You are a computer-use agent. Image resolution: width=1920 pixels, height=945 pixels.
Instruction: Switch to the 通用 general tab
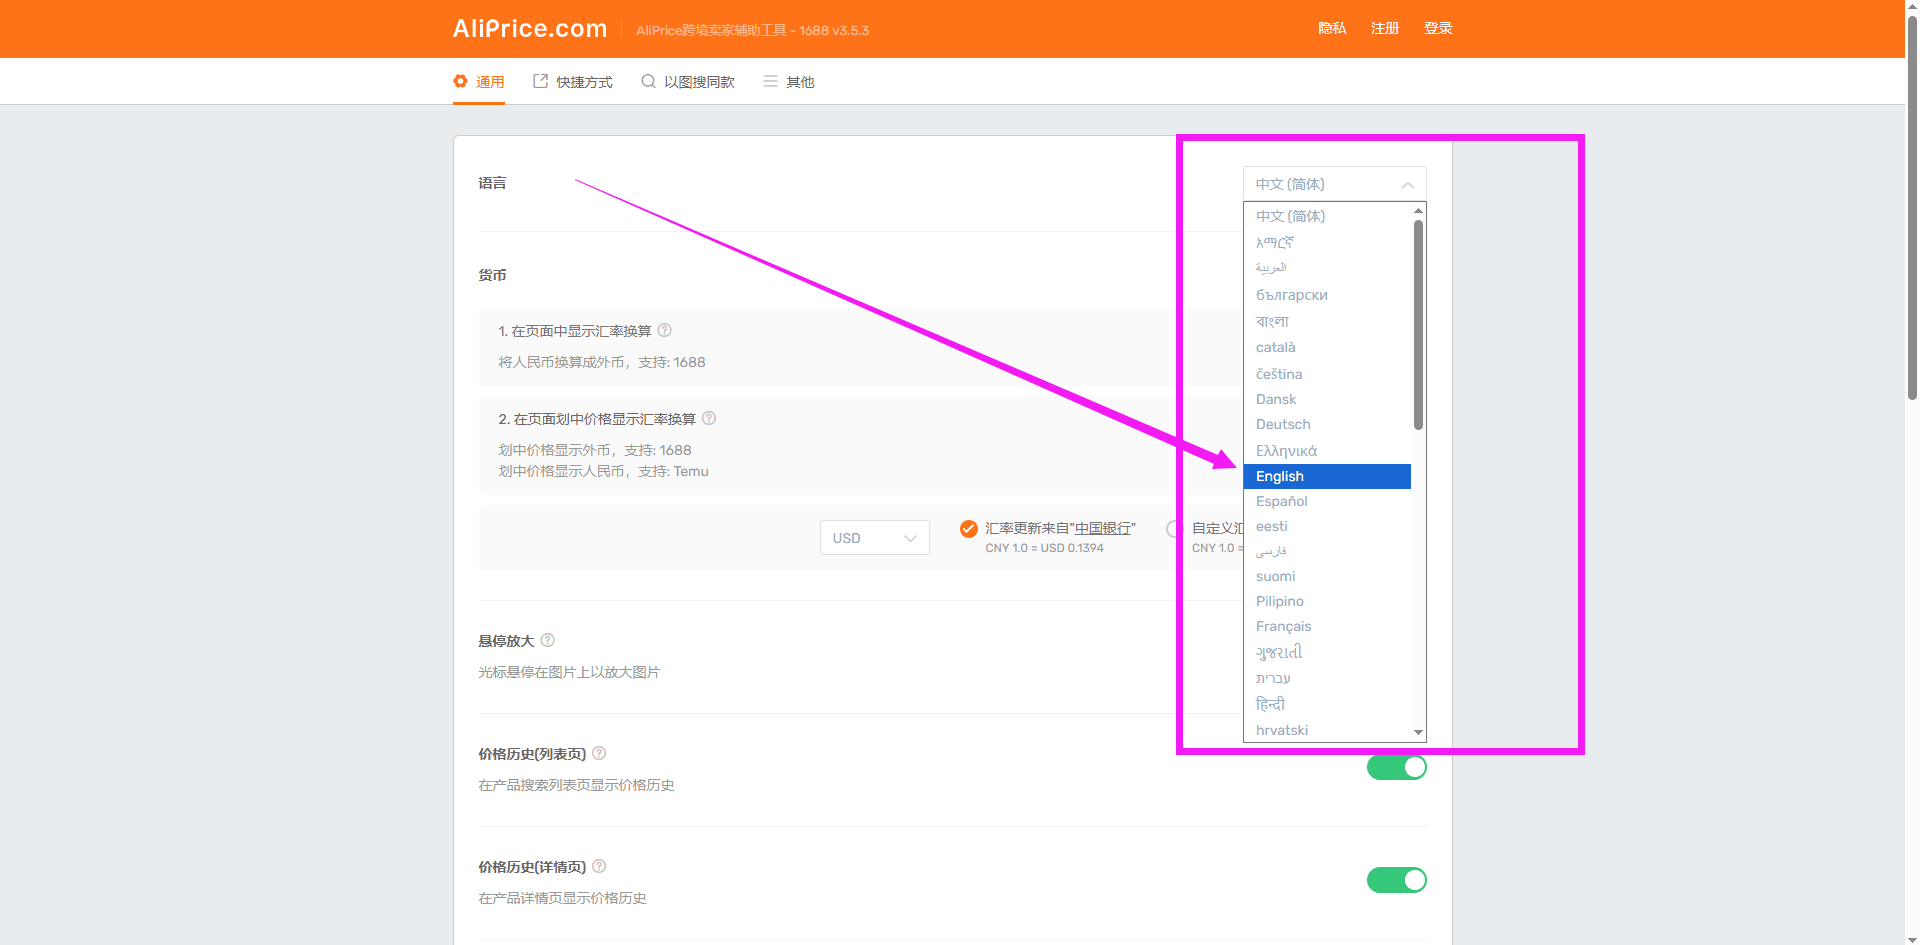(x=479, y=82)
